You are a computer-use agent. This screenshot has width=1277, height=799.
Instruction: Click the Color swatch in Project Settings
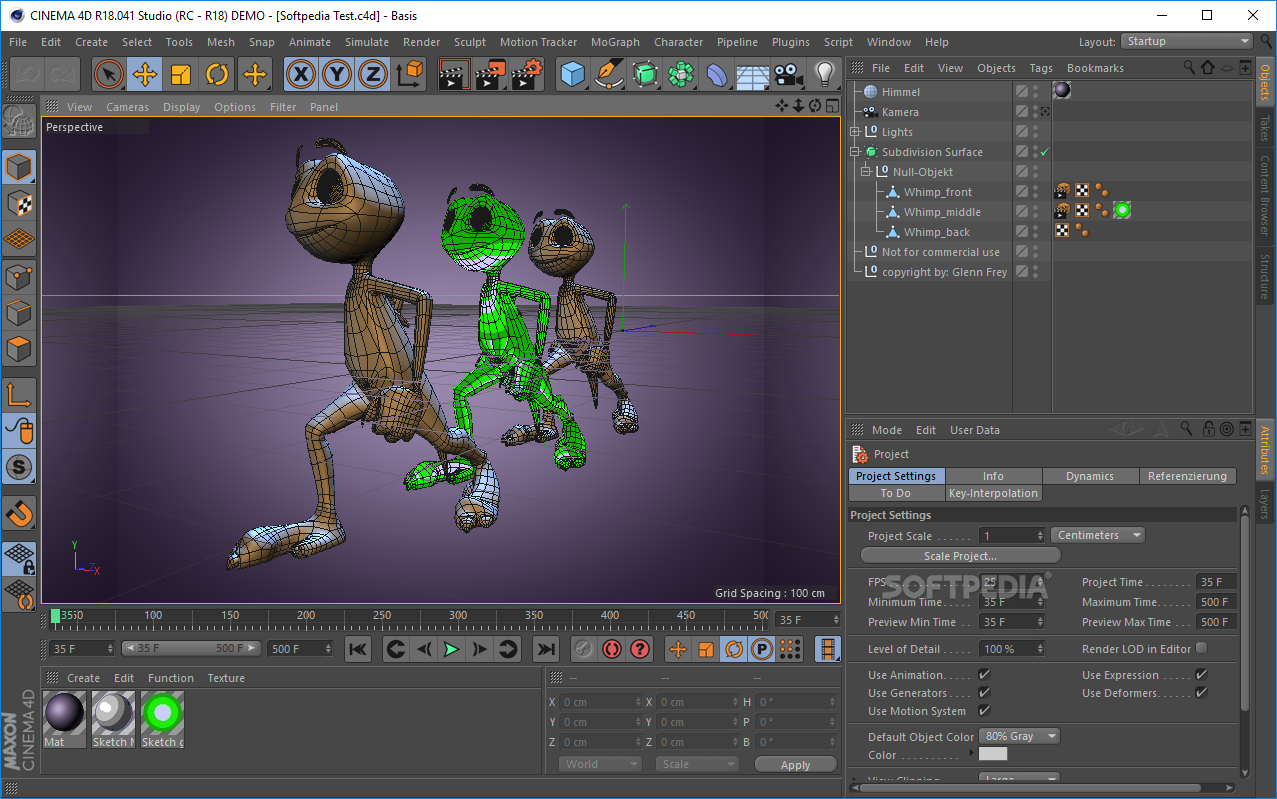tap(992, 754)
